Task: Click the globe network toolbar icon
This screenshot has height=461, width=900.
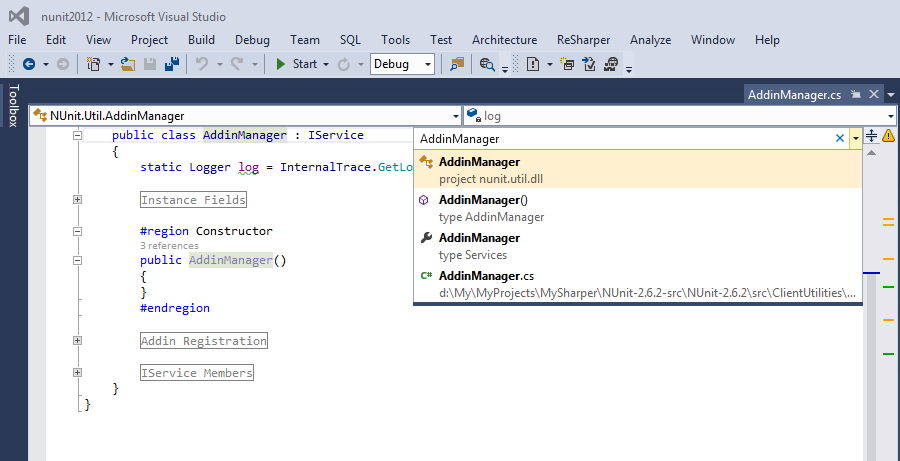Action: [611, 64]
